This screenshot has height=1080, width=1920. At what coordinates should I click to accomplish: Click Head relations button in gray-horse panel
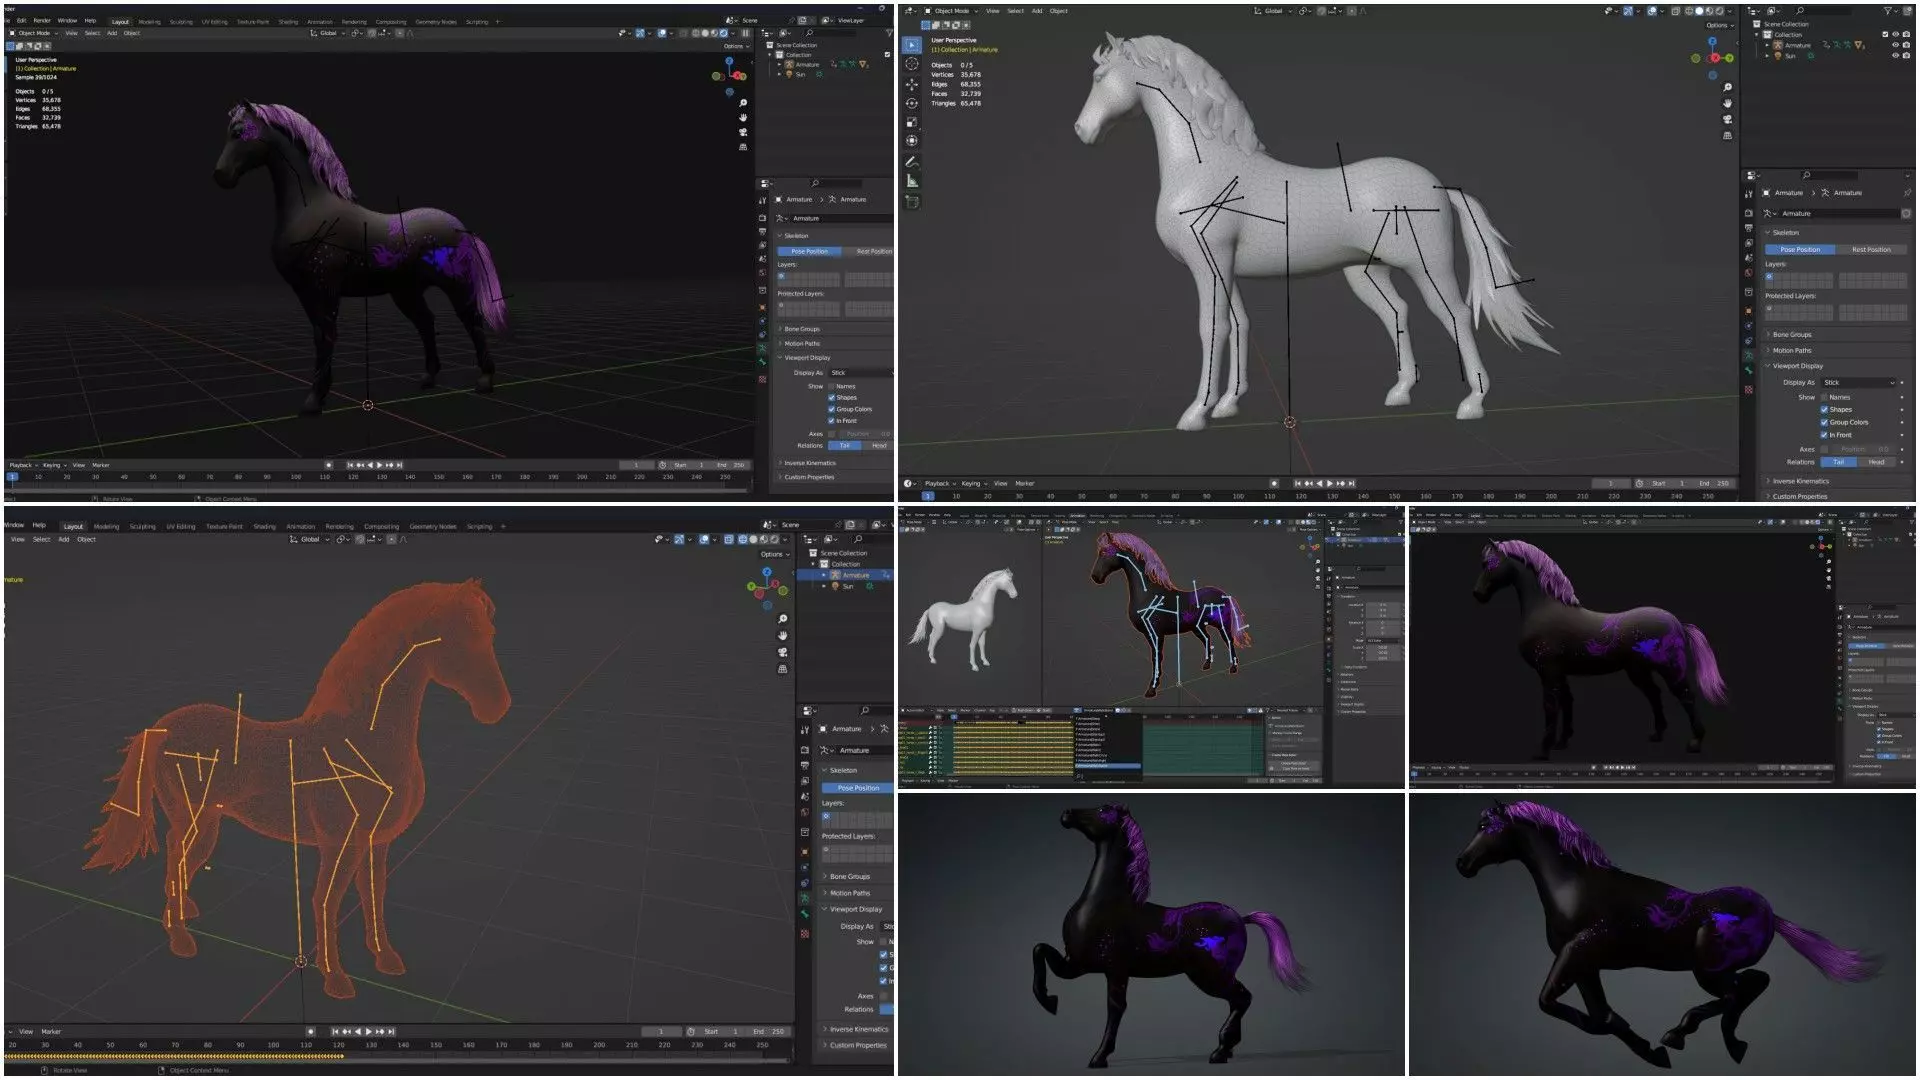click(1876, 462)
